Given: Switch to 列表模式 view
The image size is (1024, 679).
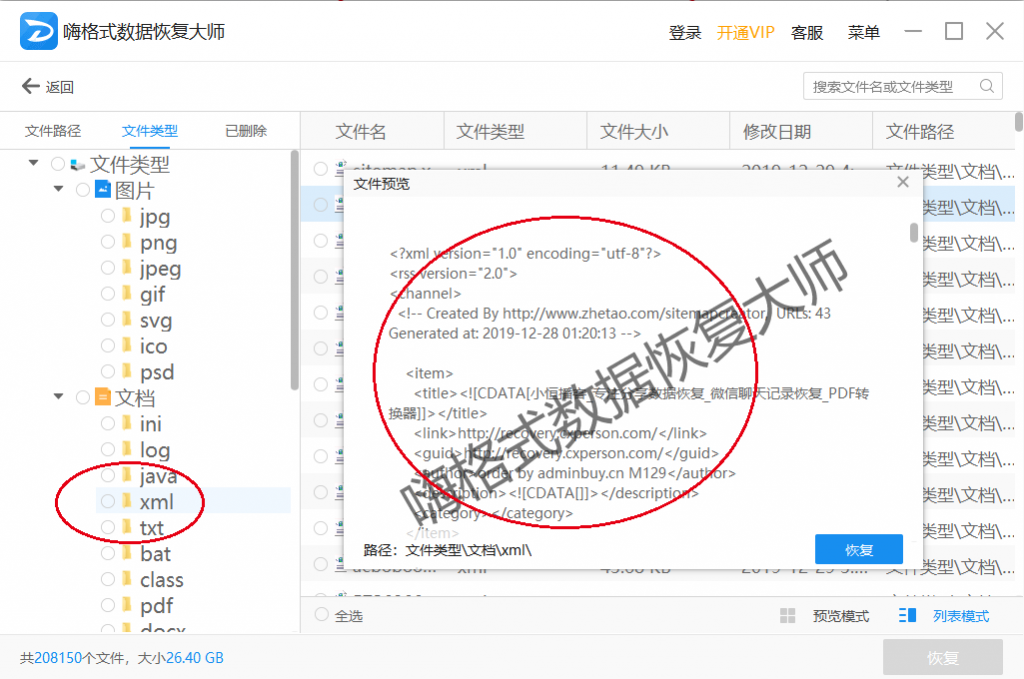Looking at the screenshot, I should pyautogui.click(x=961, y=616).
